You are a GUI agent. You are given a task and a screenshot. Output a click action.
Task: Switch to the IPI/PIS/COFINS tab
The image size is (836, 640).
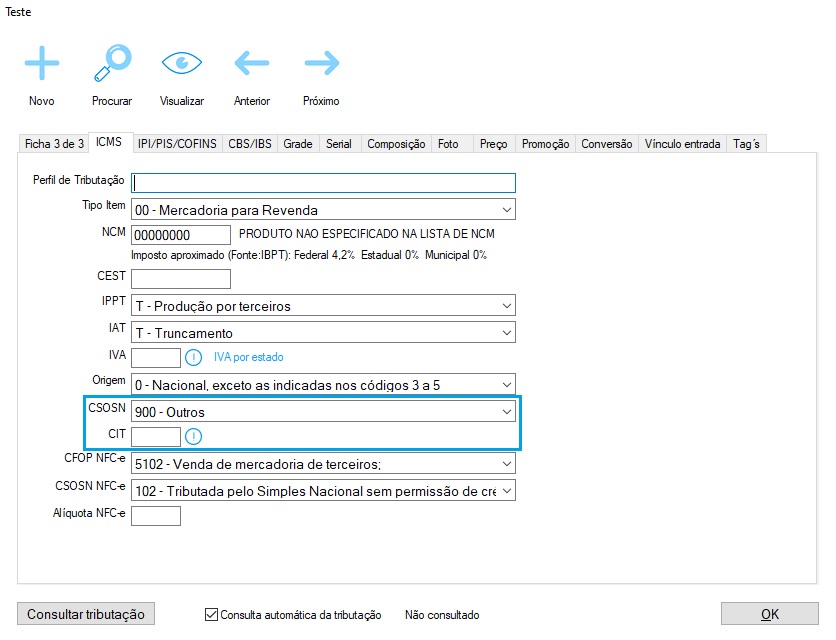(x=178, y=144)
